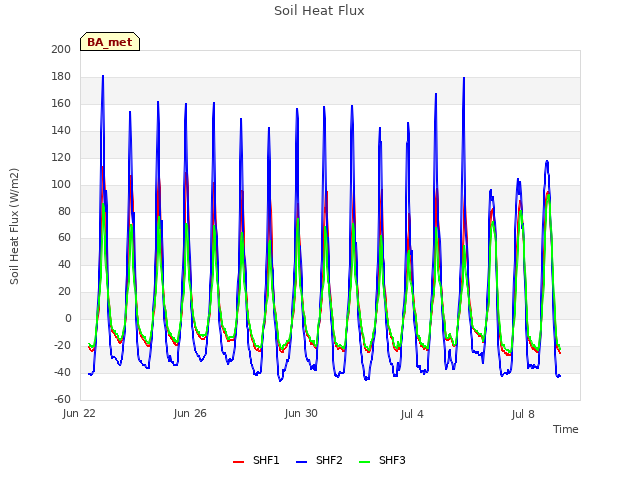Click the 80 y-axis tick label

click(64, 211)
